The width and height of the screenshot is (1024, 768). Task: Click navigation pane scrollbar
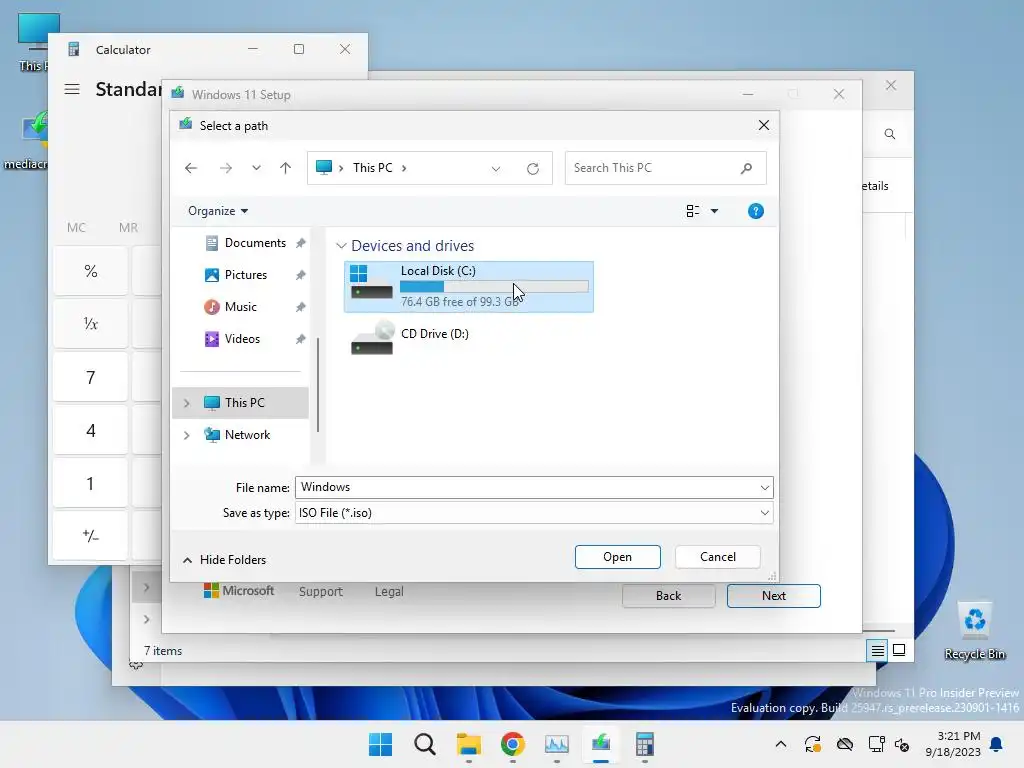(x=318, y=384)
